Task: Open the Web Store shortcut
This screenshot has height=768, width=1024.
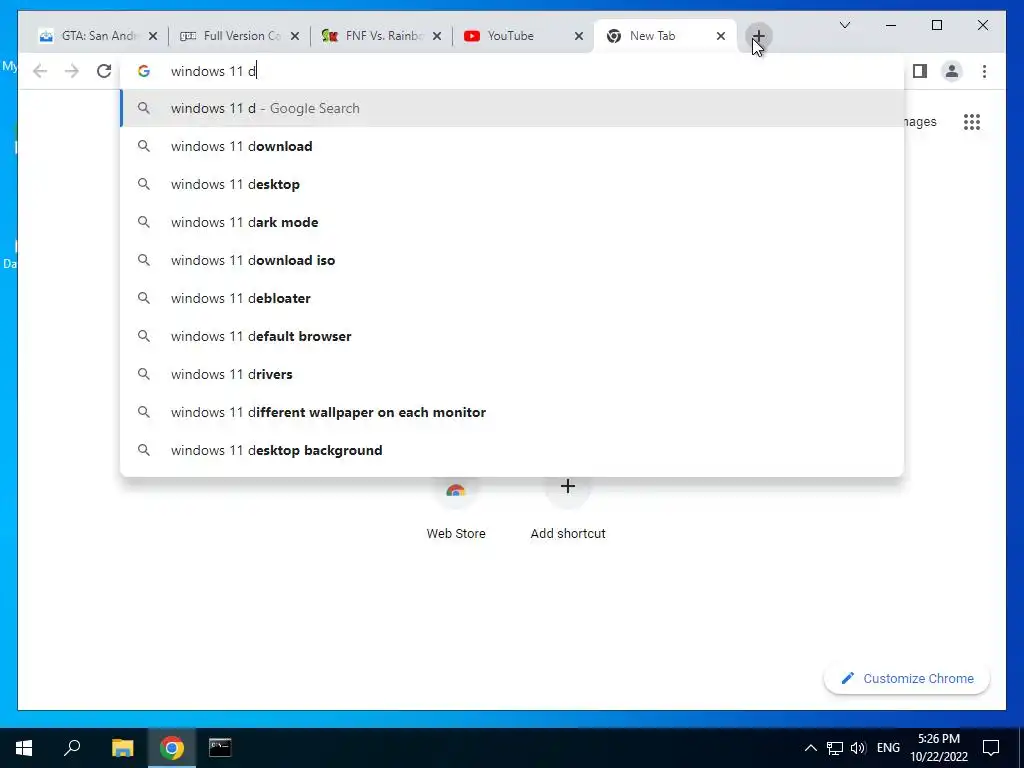Action: [x=456, y=509]
